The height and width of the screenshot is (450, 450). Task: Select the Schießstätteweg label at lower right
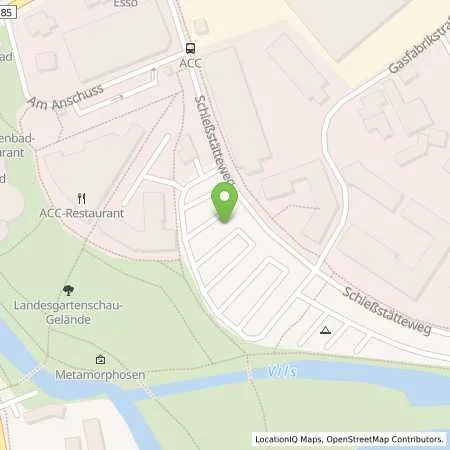pyautogui.click(x=387, y=311)
